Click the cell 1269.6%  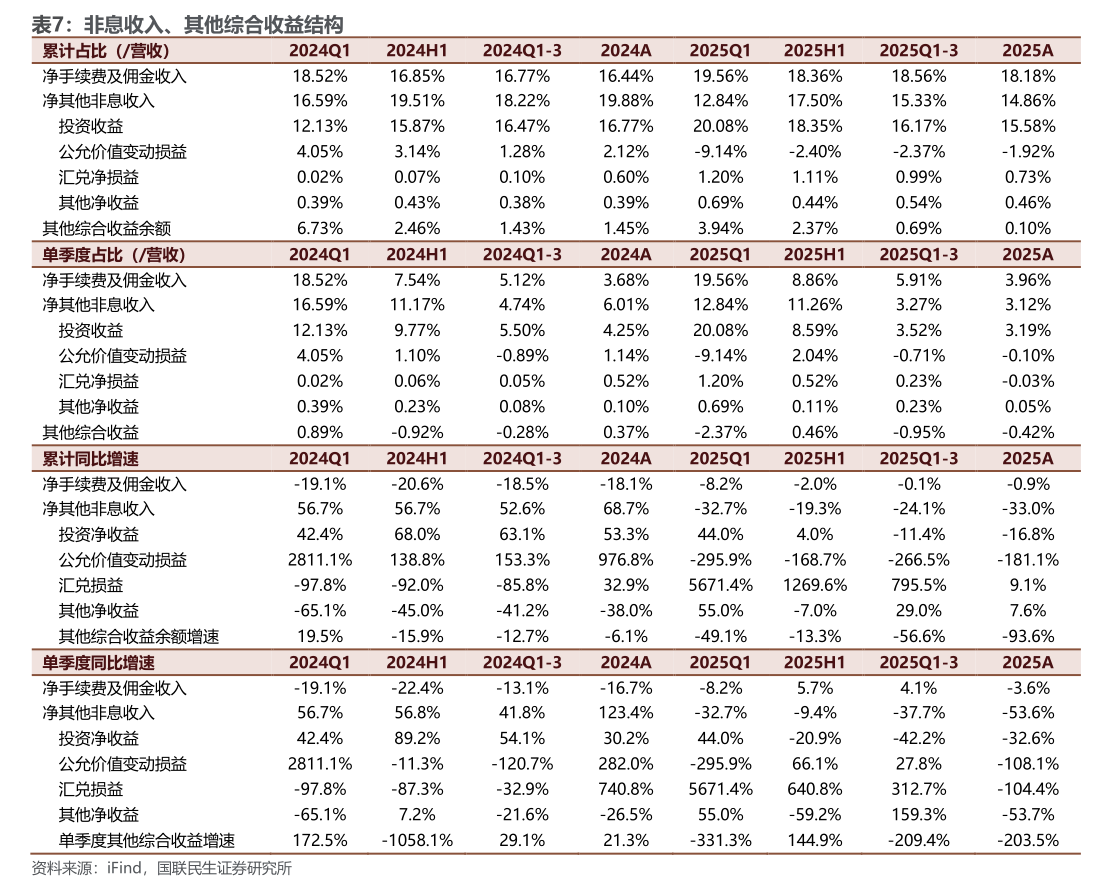(x=815, y=585)
